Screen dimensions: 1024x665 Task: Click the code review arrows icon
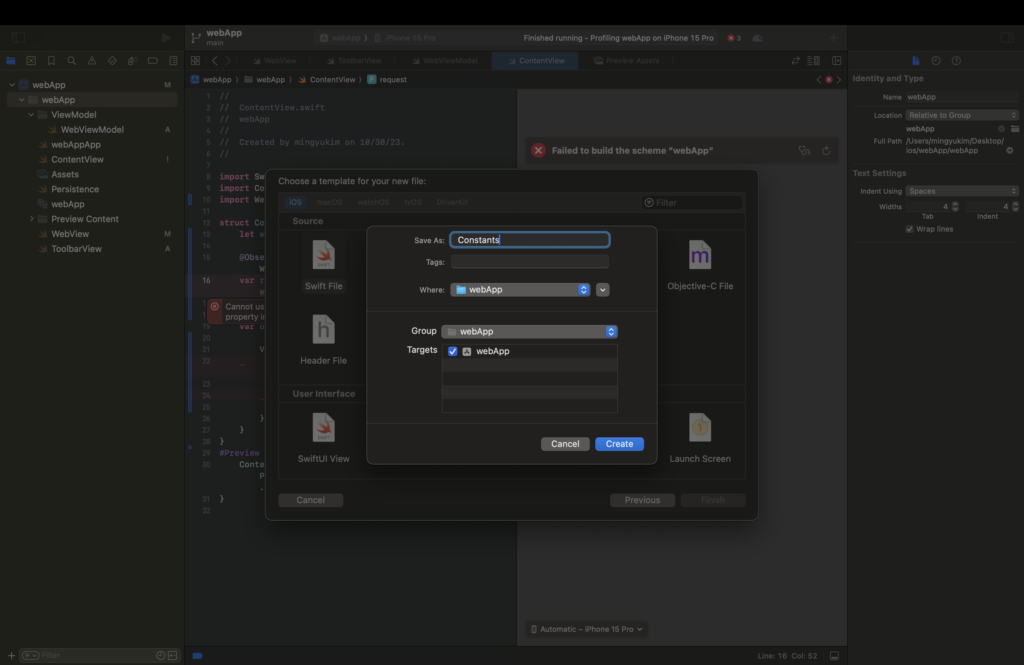795,61
